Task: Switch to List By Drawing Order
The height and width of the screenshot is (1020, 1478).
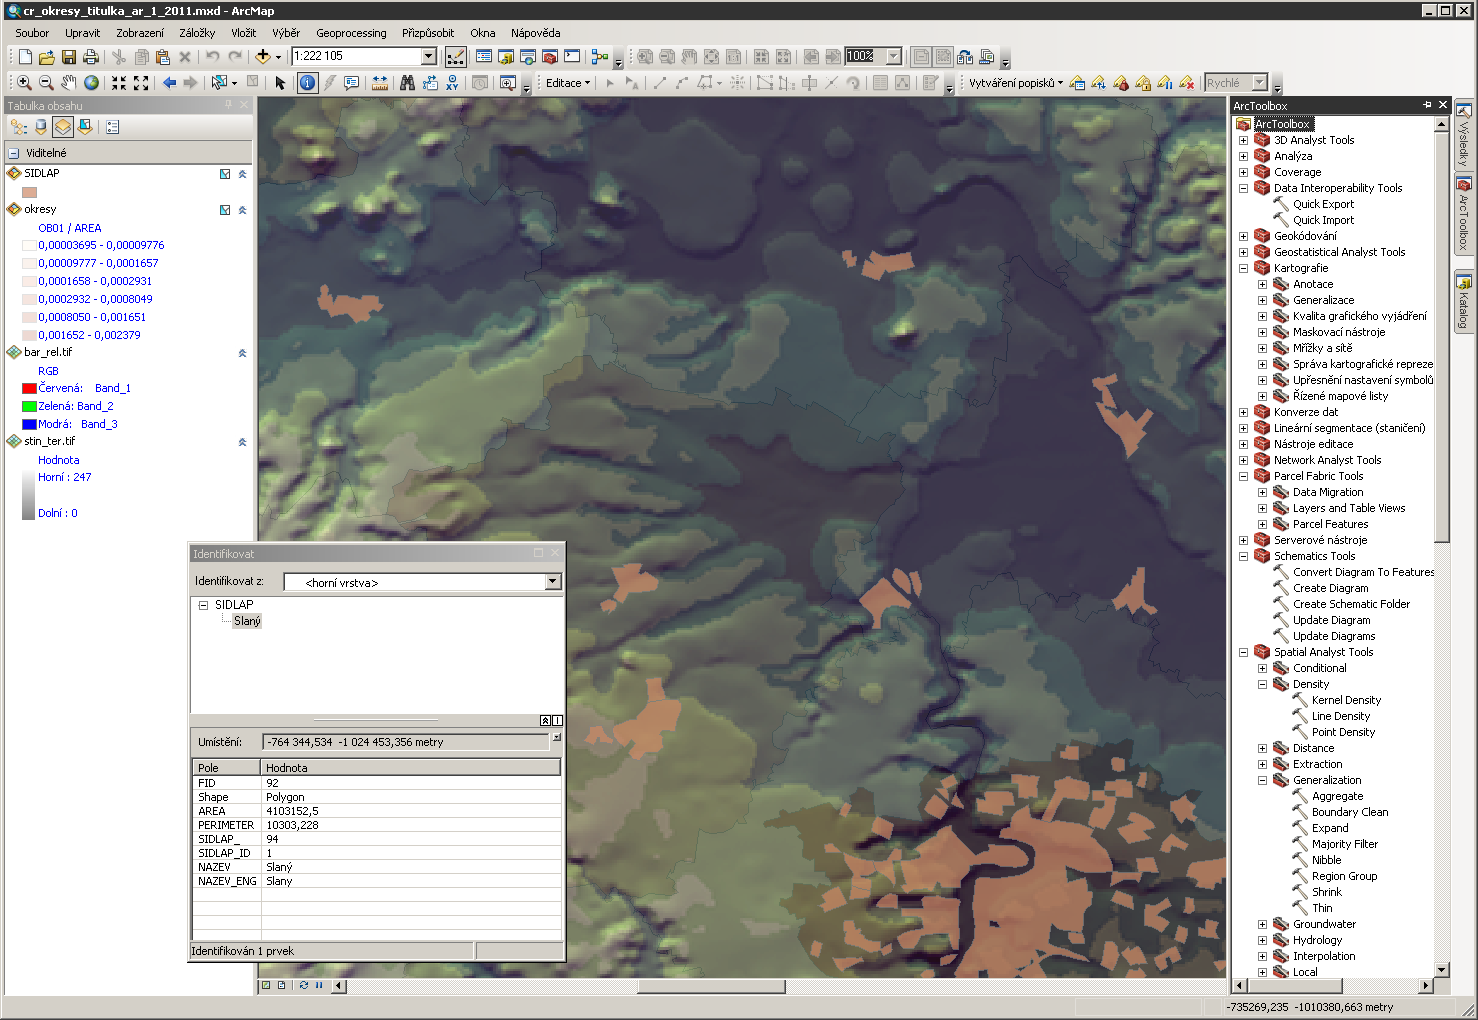Action: [18, 127]
